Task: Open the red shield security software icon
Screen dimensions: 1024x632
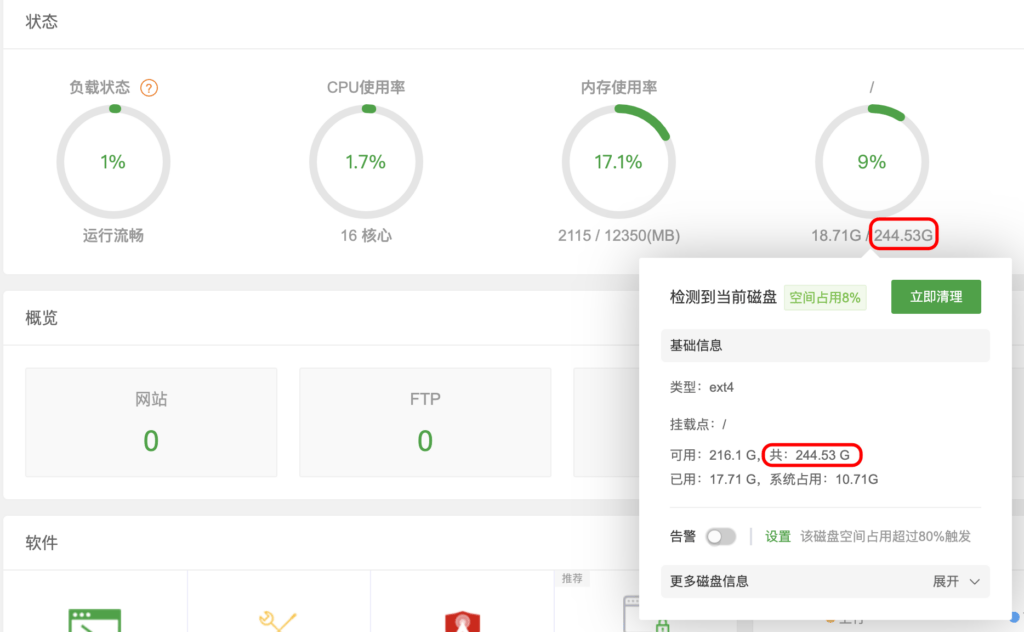Action: [462, 621]
